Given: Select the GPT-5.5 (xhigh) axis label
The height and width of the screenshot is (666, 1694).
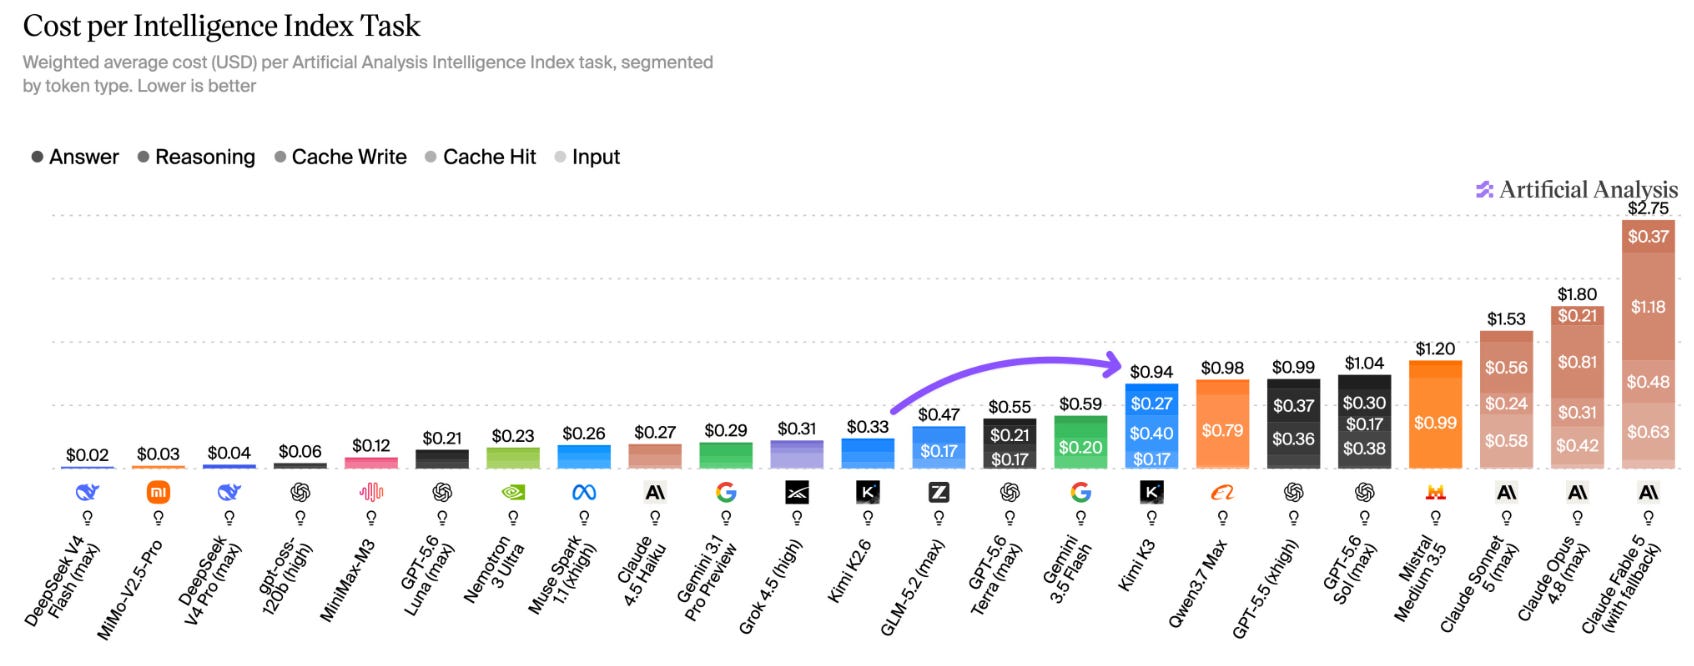Looking at the screenshot, I should [1265, 590].
